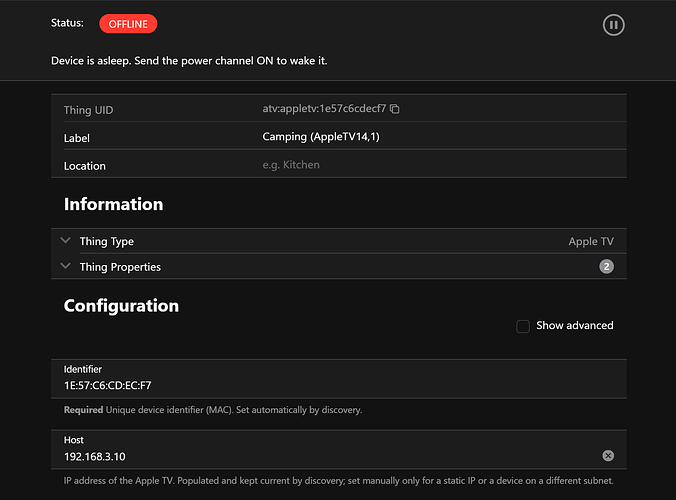The width and height of the screenshot is (676, 500).
Task: Clear the Host field with the X icon
Action: [x=608, y=456]
